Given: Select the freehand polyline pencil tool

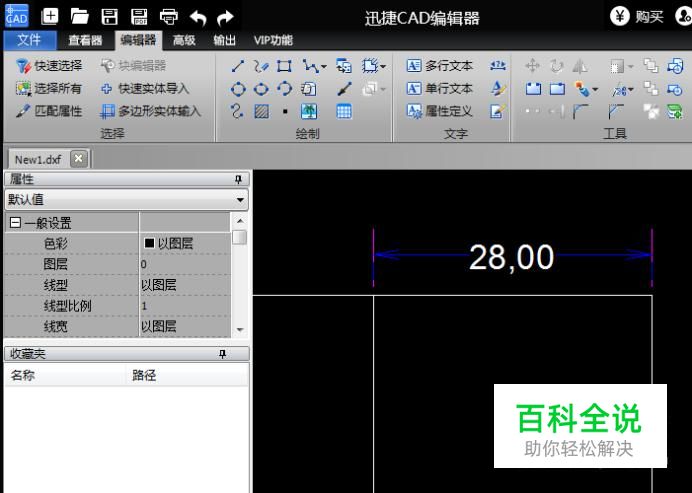Looking at the screenshot, I should [261, 66].
